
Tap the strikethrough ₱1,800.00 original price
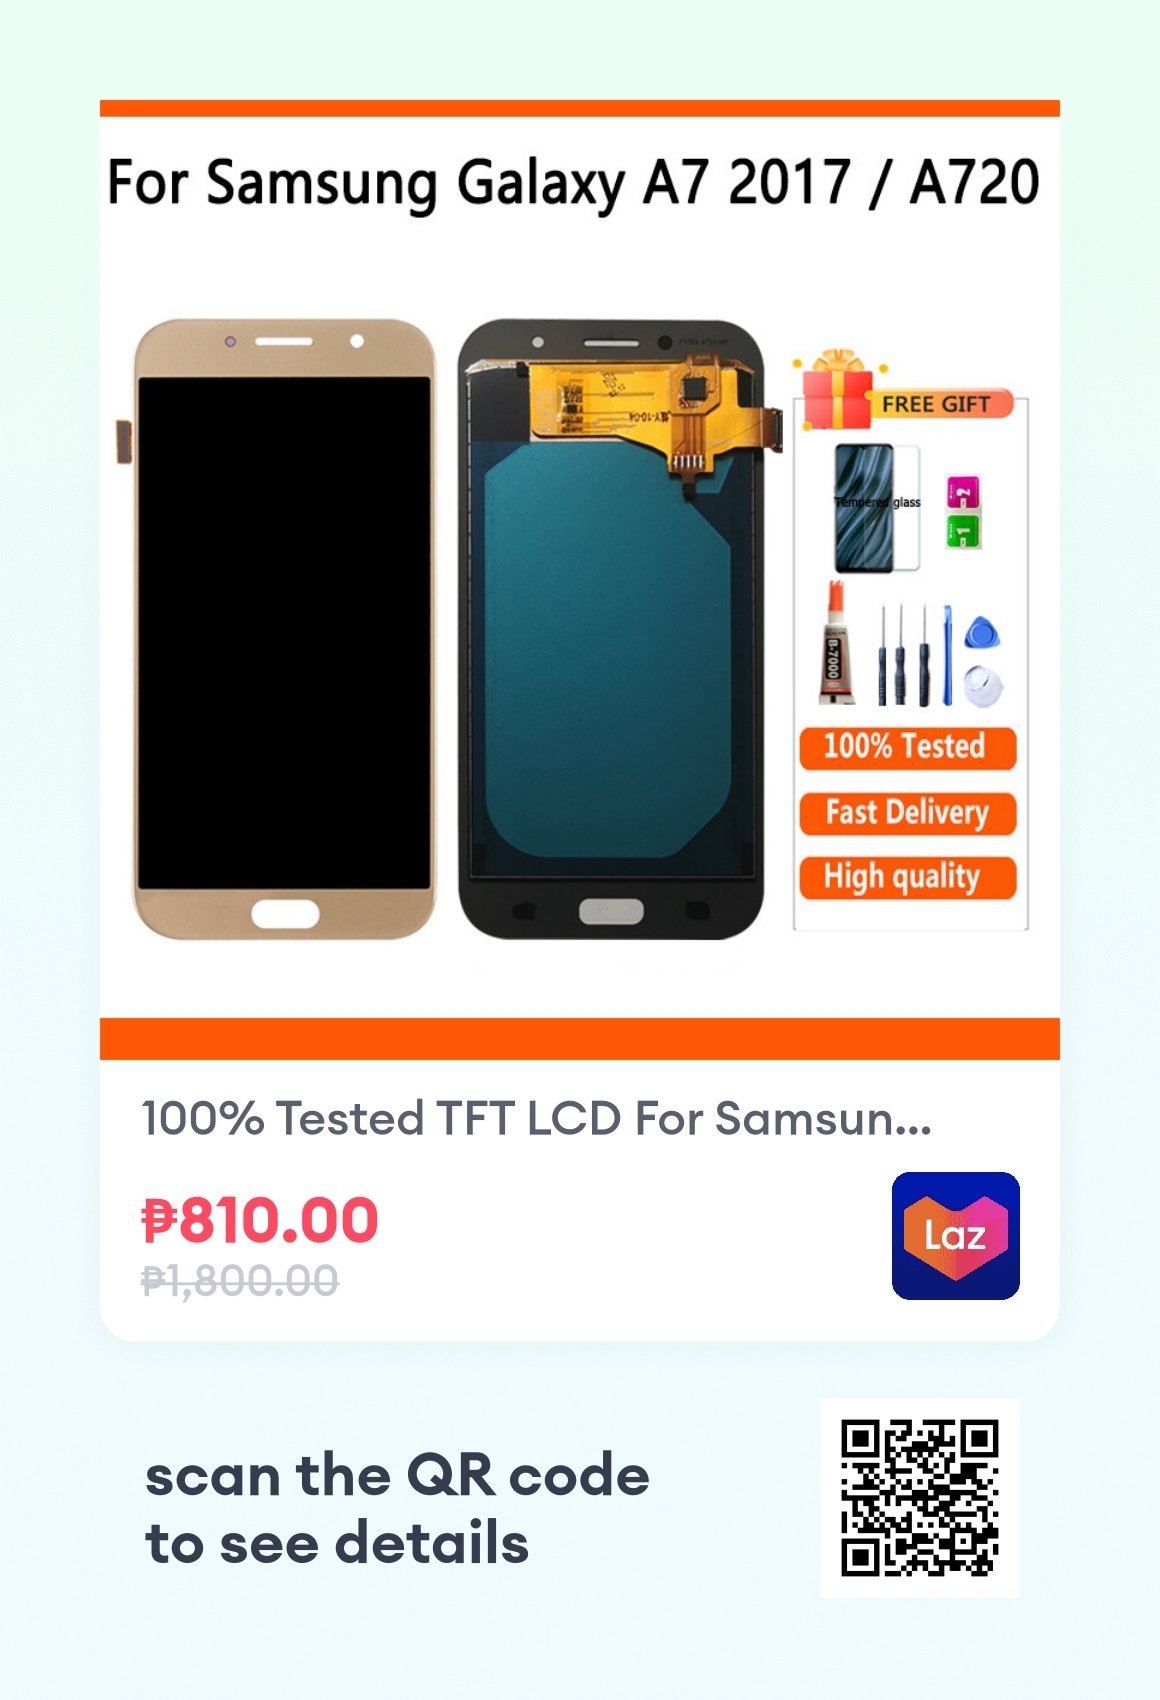tap(240, 1280)
